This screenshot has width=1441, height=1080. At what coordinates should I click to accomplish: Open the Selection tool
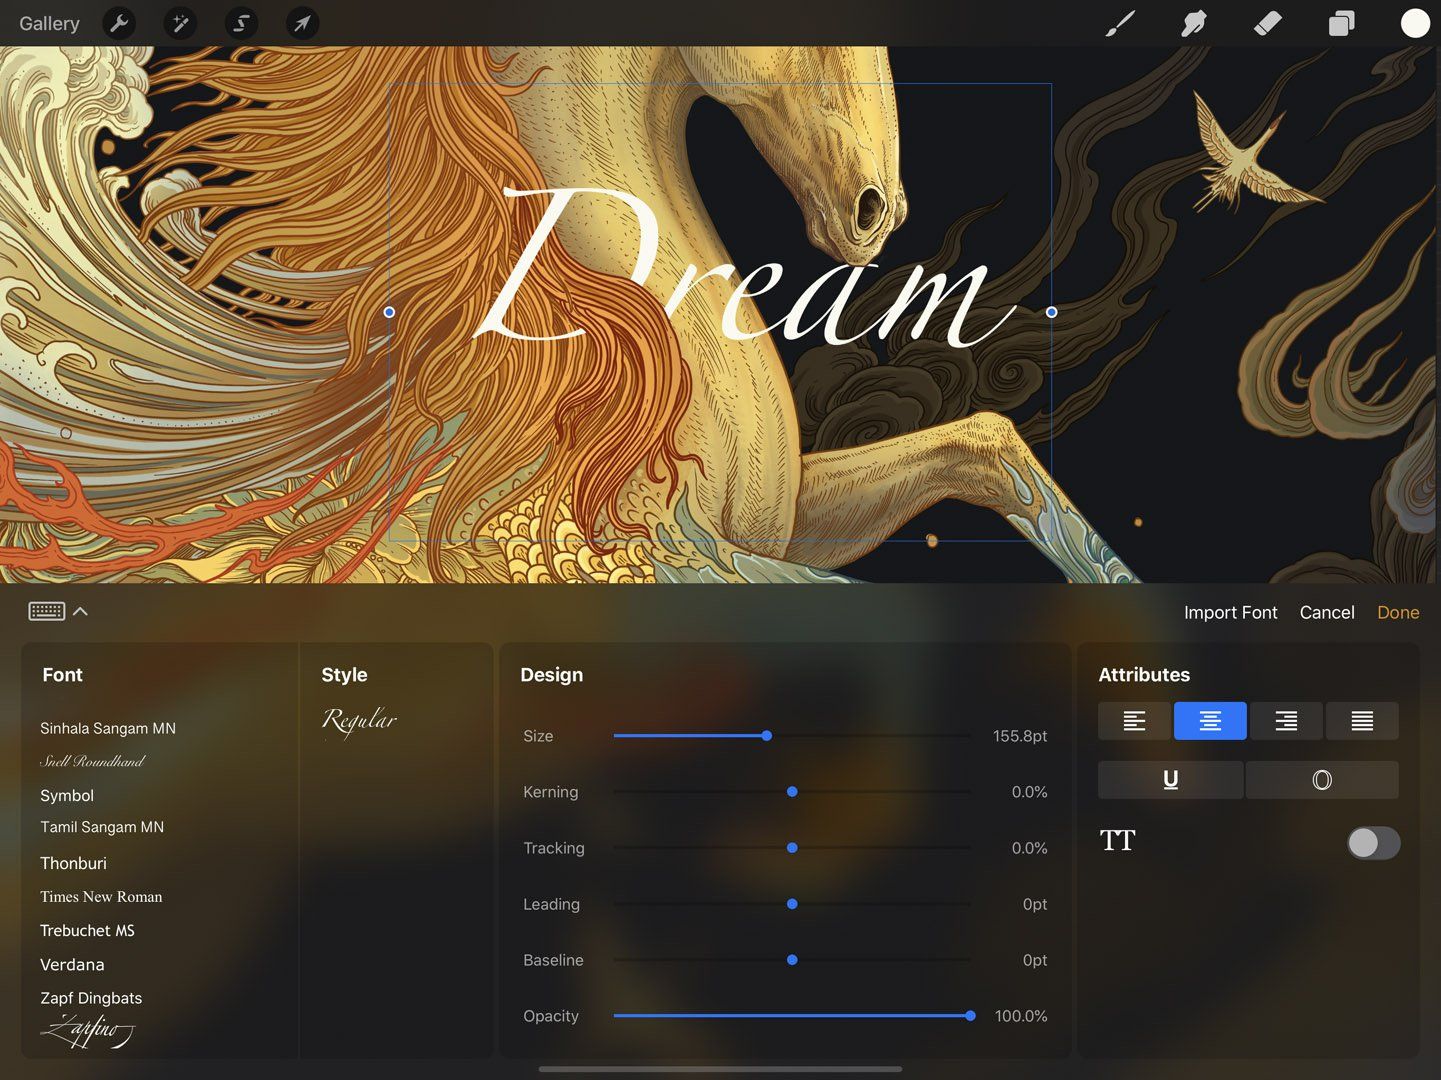[240, 23]
